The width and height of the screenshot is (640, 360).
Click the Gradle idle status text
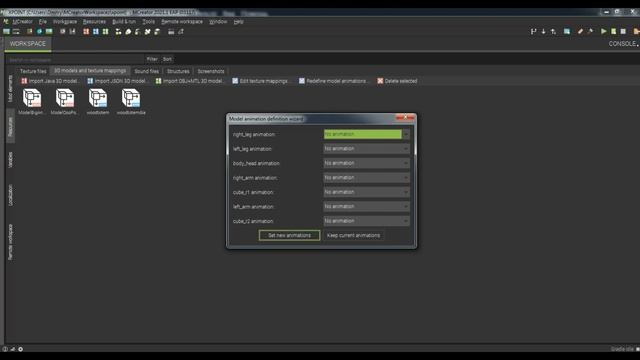tap(622, 349)
